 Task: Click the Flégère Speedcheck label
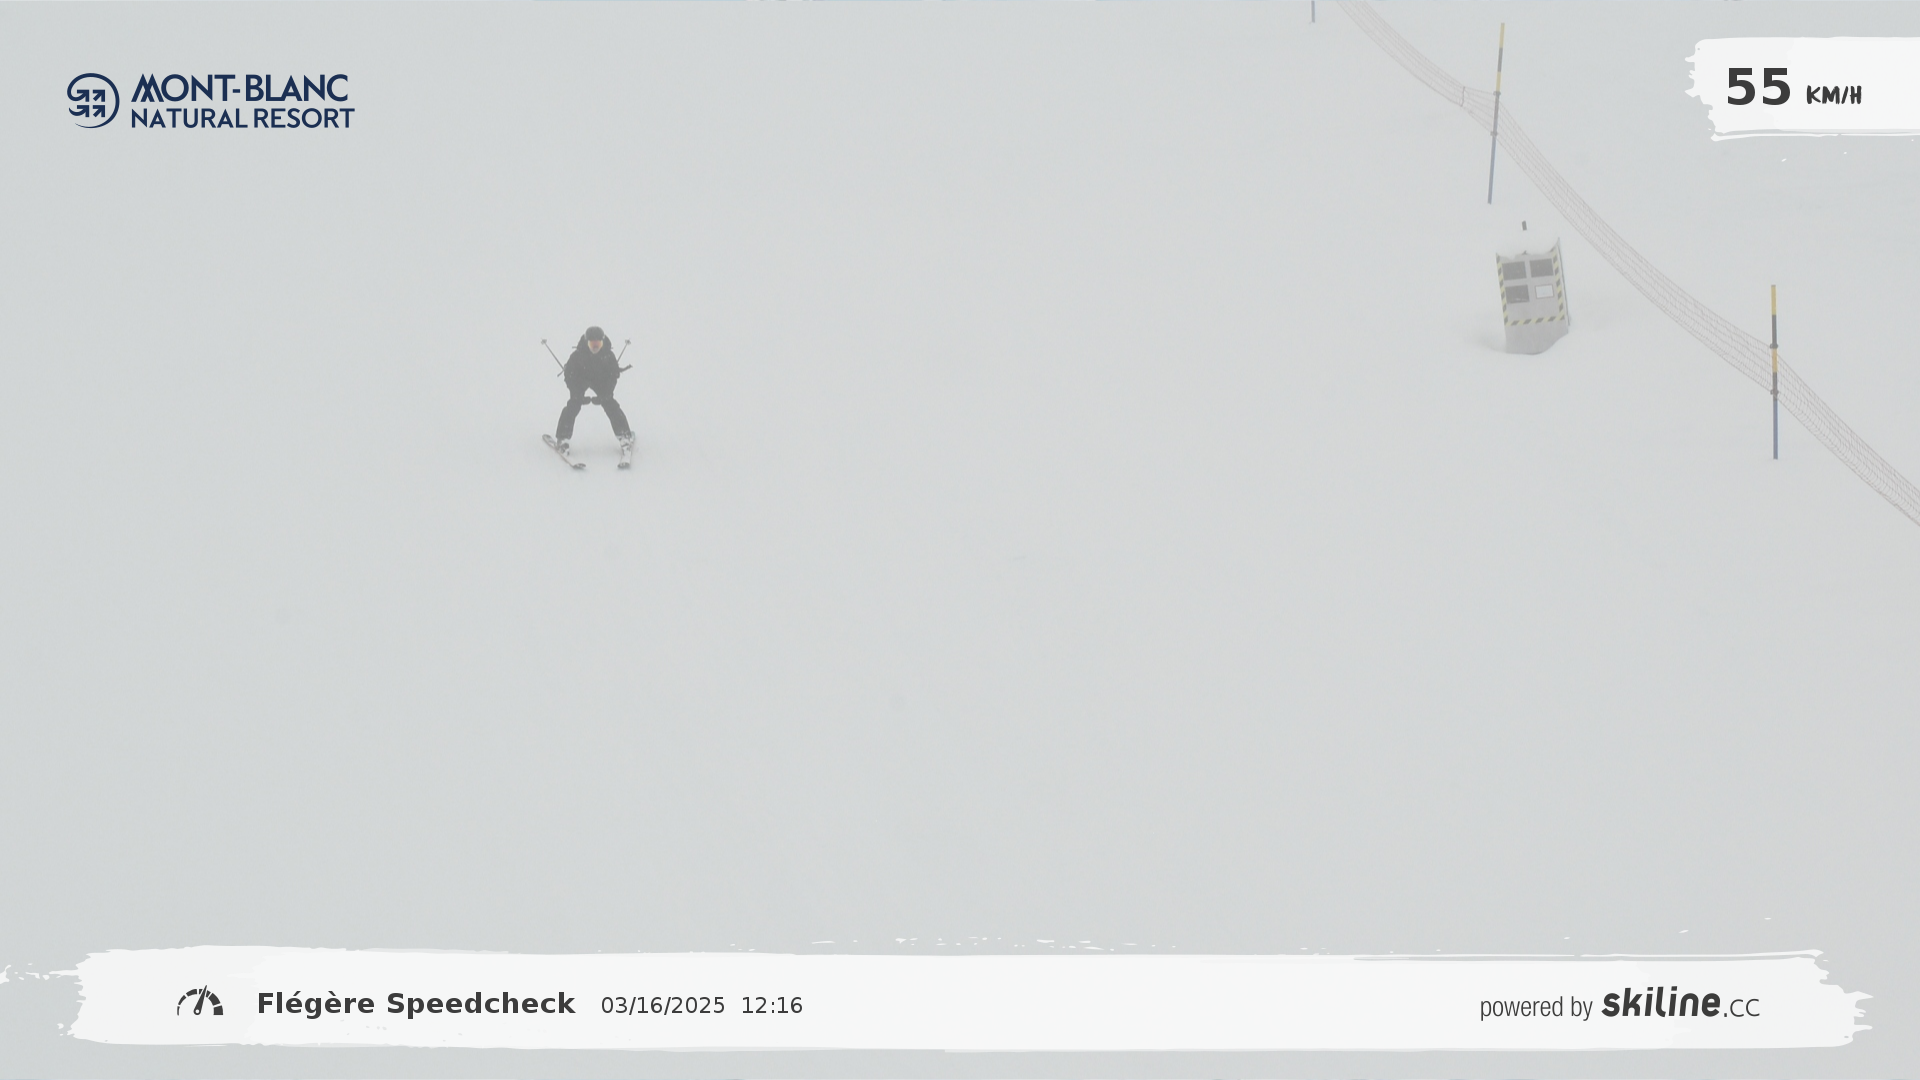point(416,1003)
